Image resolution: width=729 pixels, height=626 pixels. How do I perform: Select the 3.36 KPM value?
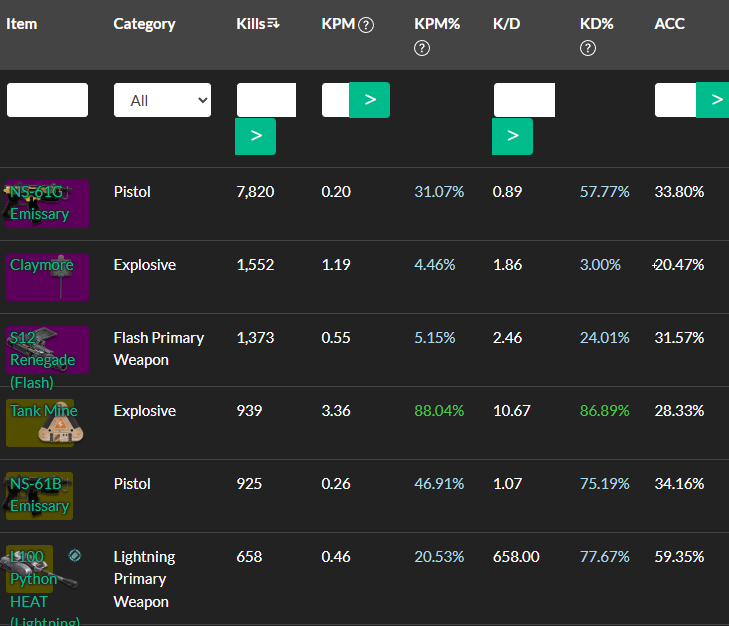coord(336,411)
